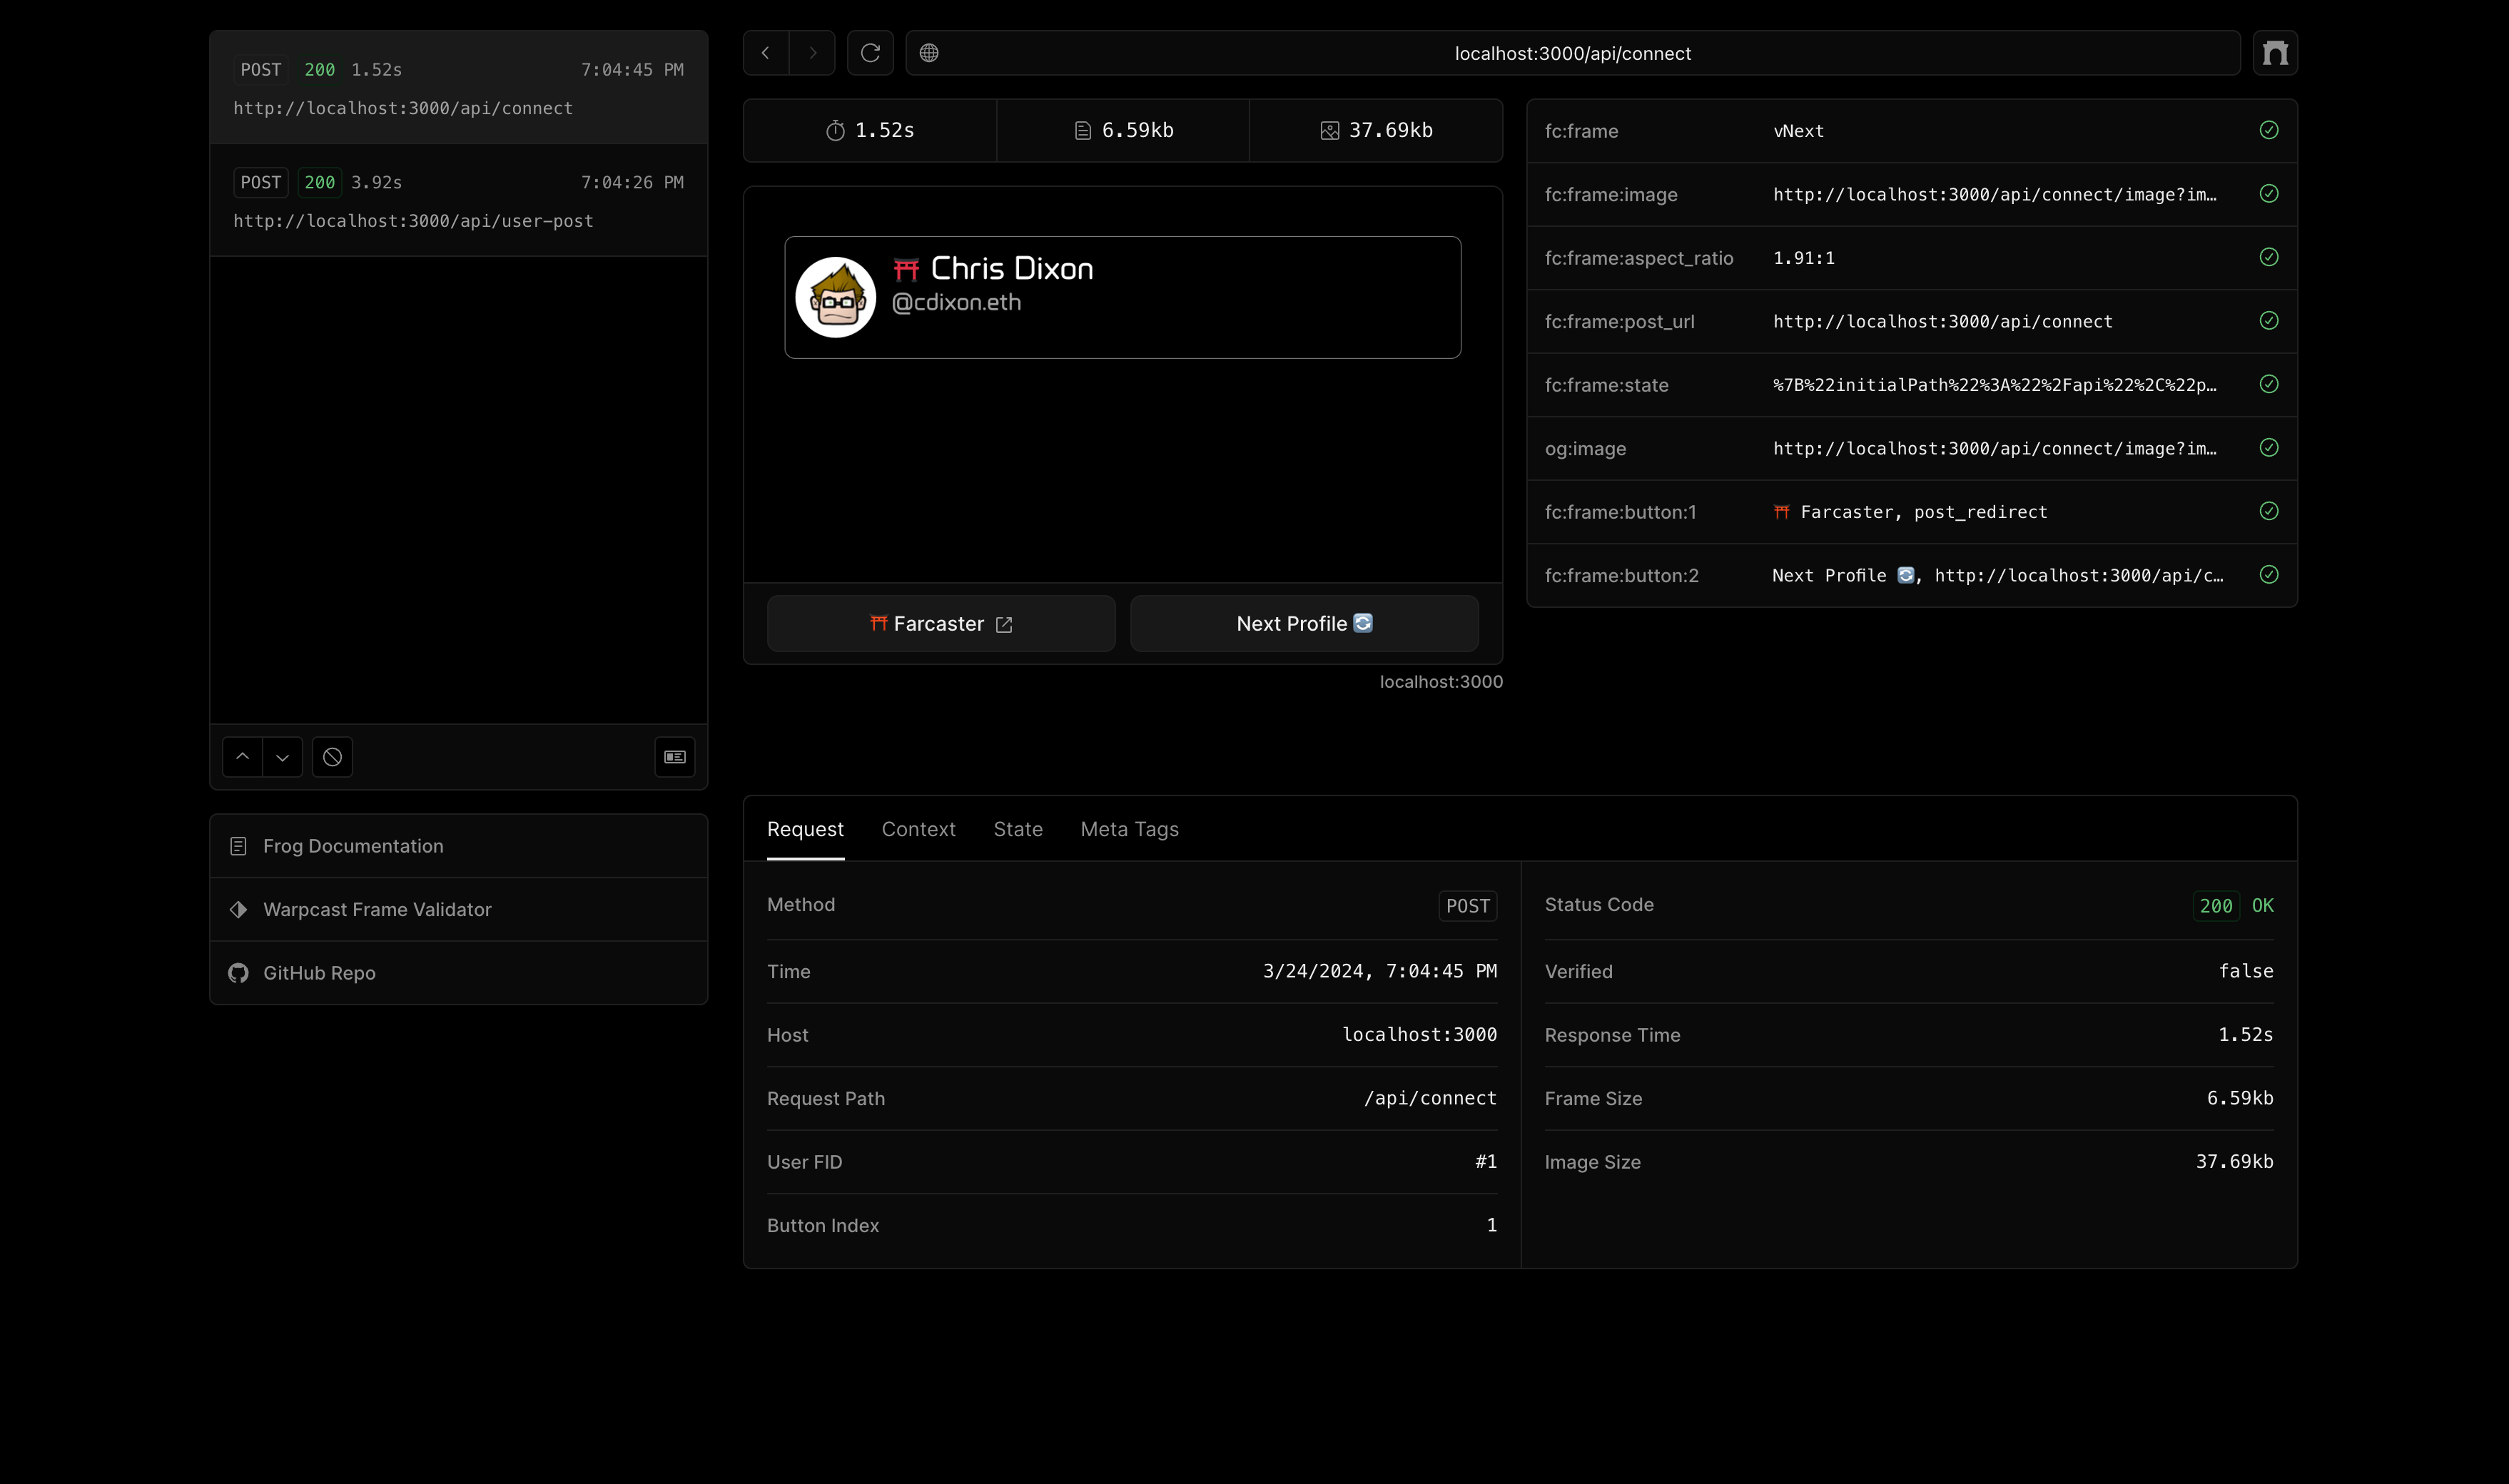
Task: Click the Verified false value
Action: pyautogui.click(x=2246, y=971)
